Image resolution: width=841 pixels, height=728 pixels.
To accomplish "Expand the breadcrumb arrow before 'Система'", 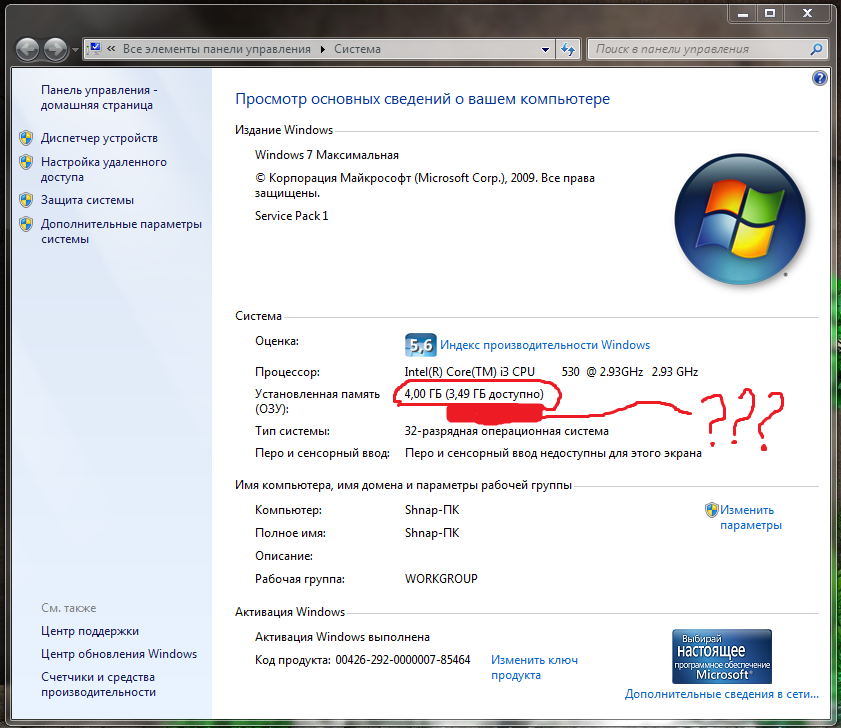I will click(322, 49).
